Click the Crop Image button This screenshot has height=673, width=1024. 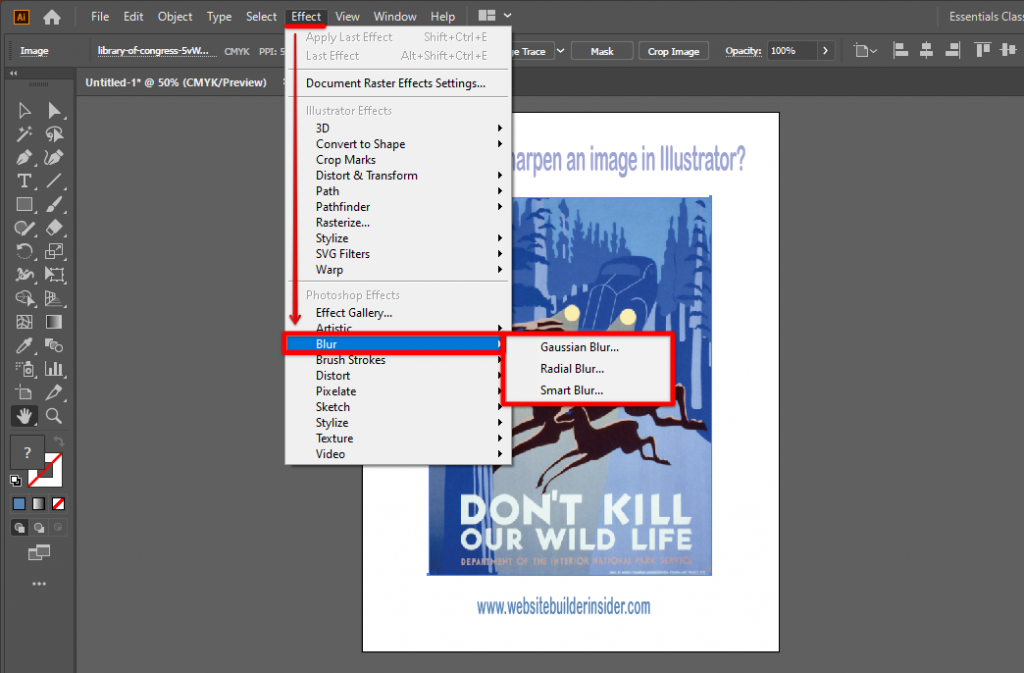pyautogui.click(x=673, y=50)
